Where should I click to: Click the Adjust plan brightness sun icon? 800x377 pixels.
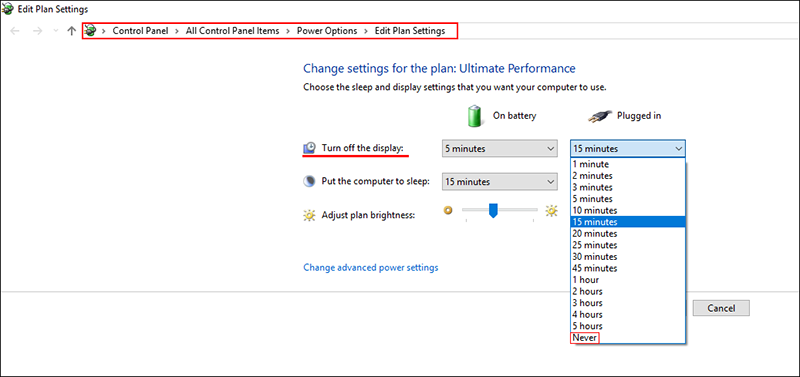tap(310, 215)
